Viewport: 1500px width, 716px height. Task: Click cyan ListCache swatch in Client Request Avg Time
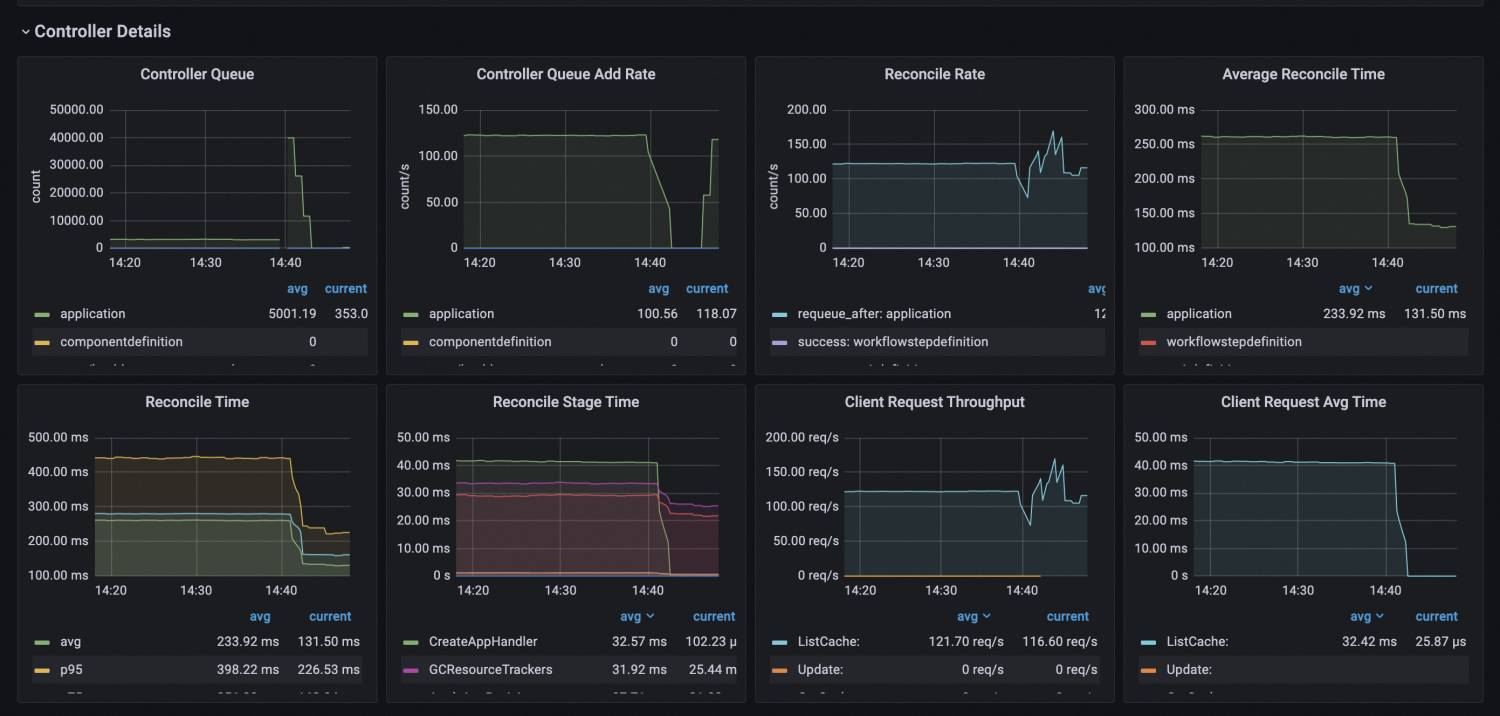click(1147, 642)
